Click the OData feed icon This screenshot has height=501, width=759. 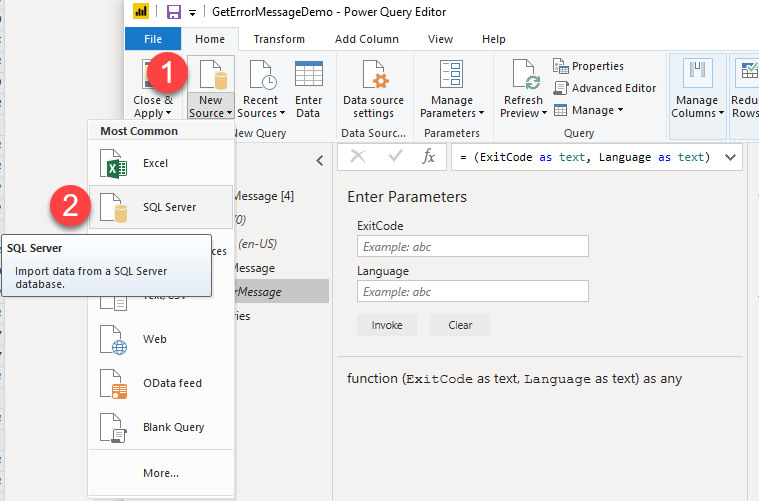[x=113, y=384]
